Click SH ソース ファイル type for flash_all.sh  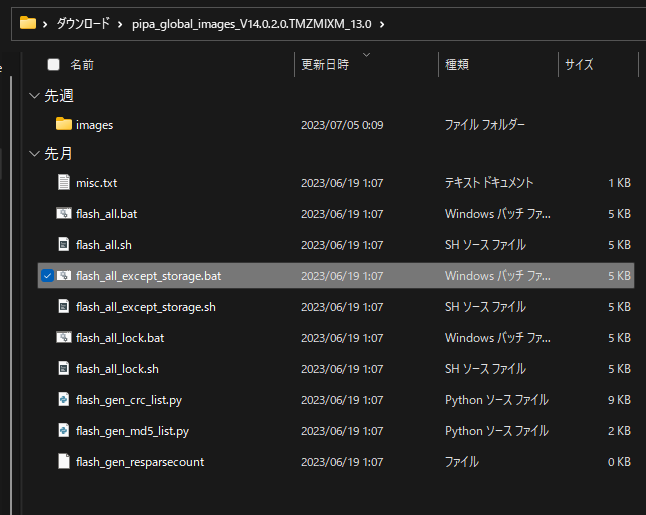(485, 245)
